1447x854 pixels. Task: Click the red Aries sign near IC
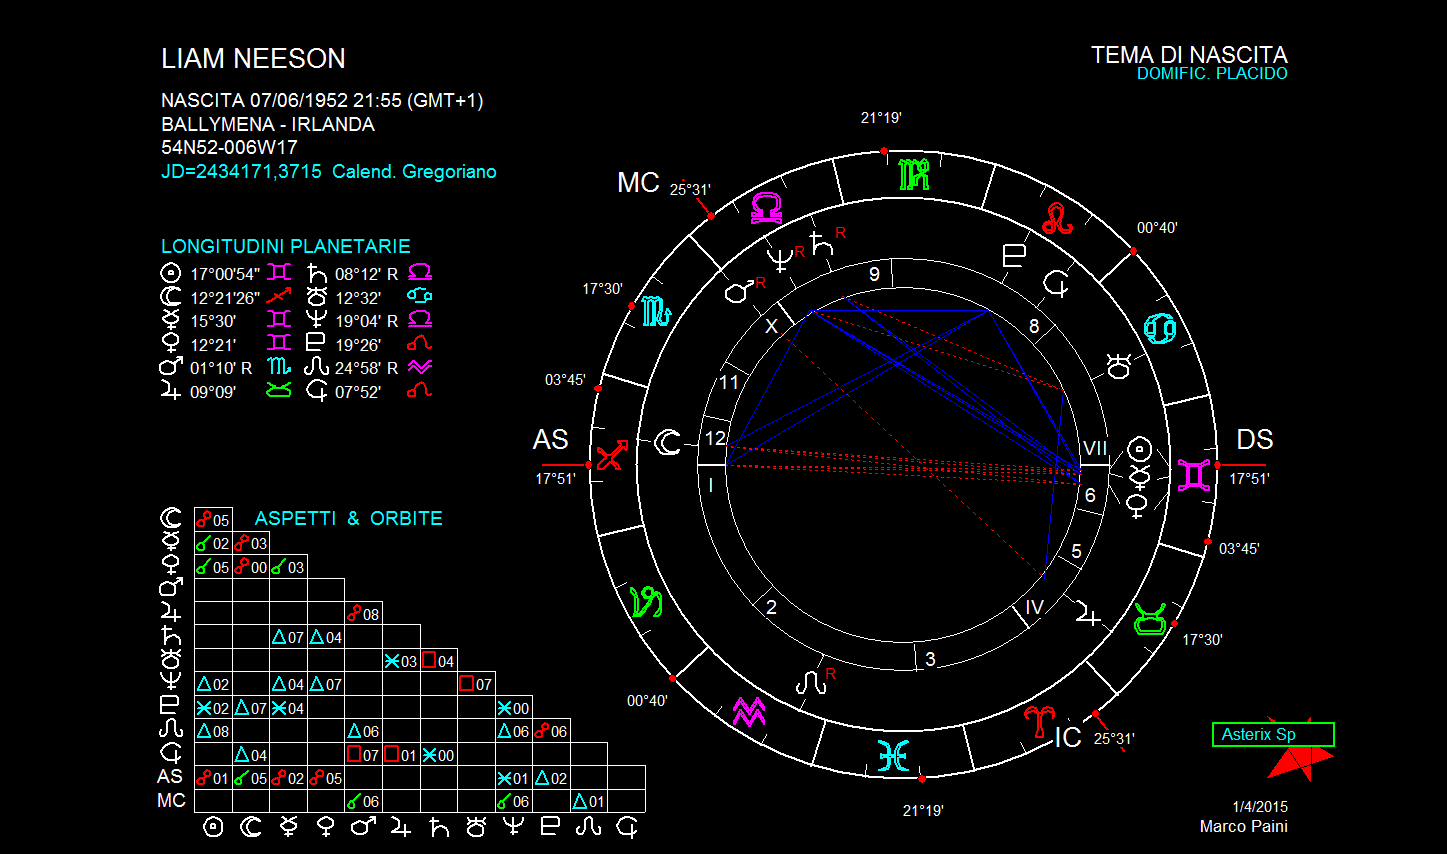click(1040, 721)
